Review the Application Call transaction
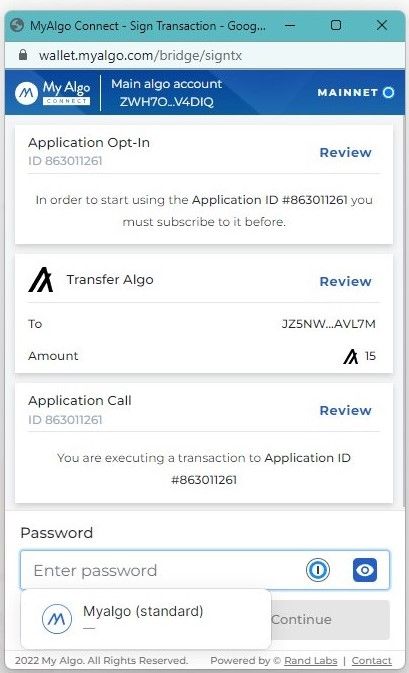Viewport: 409px width, 673px height. click(345, 410)
